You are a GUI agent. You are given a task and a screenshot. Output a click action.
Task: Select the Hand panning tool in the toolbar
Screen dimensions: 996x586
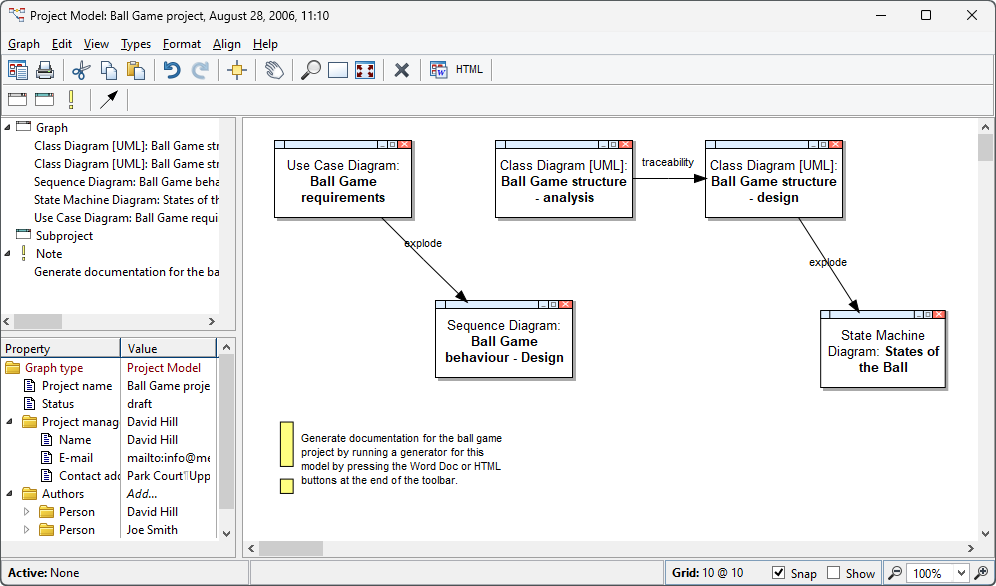click(273, 70)
